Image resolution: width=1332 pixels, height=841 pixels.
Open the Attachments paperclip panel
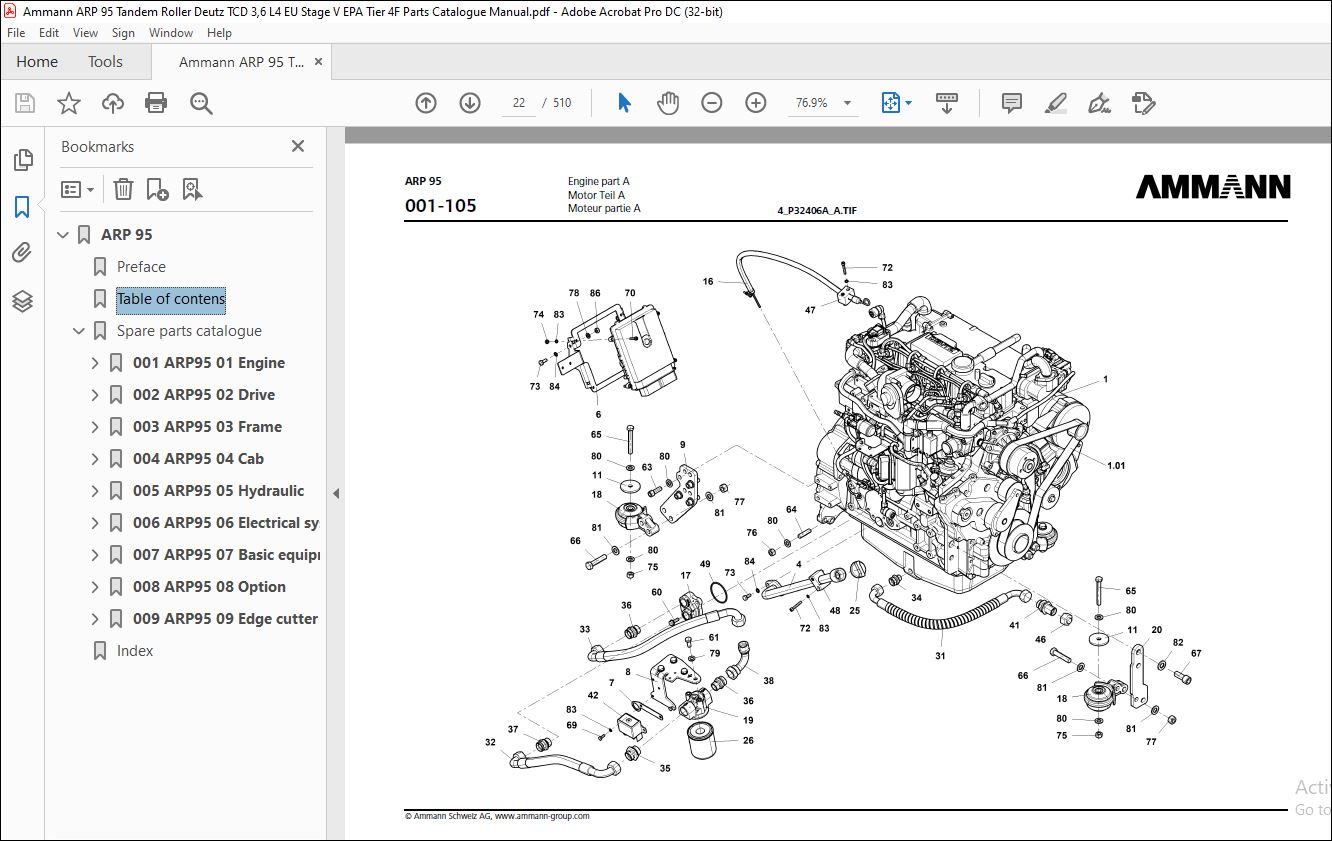[x=22, y=253]
